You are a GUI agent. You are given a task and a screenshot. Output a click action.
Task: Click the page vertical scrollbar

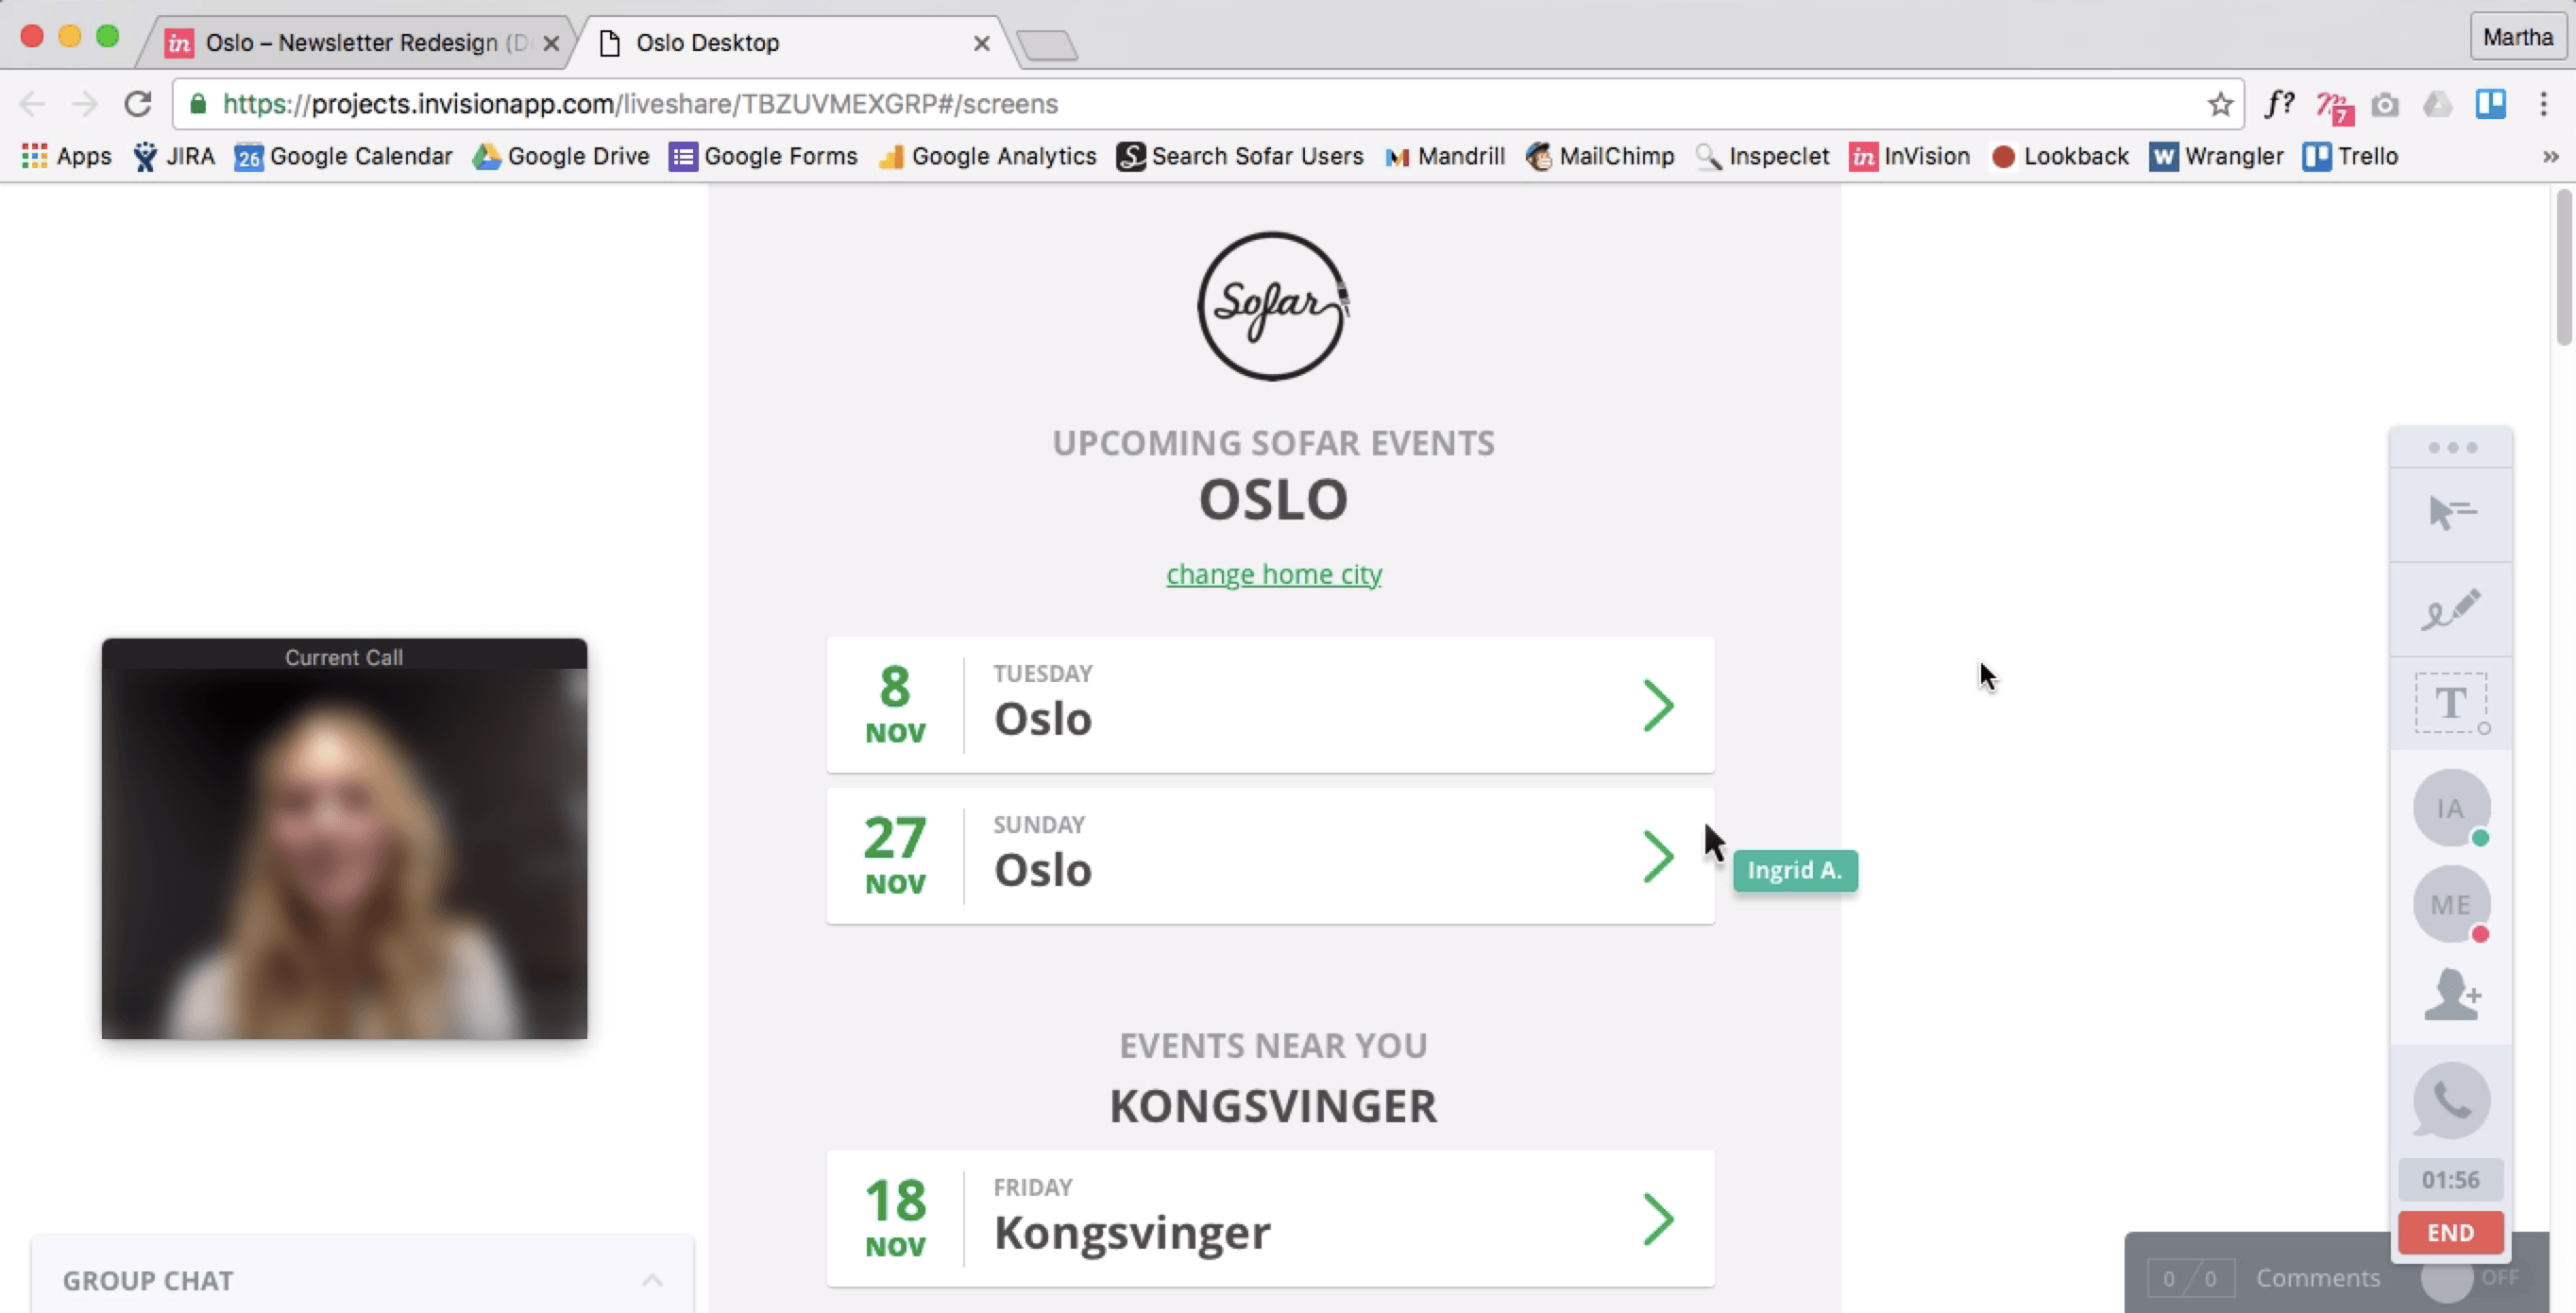click(x=2563, y=270)
